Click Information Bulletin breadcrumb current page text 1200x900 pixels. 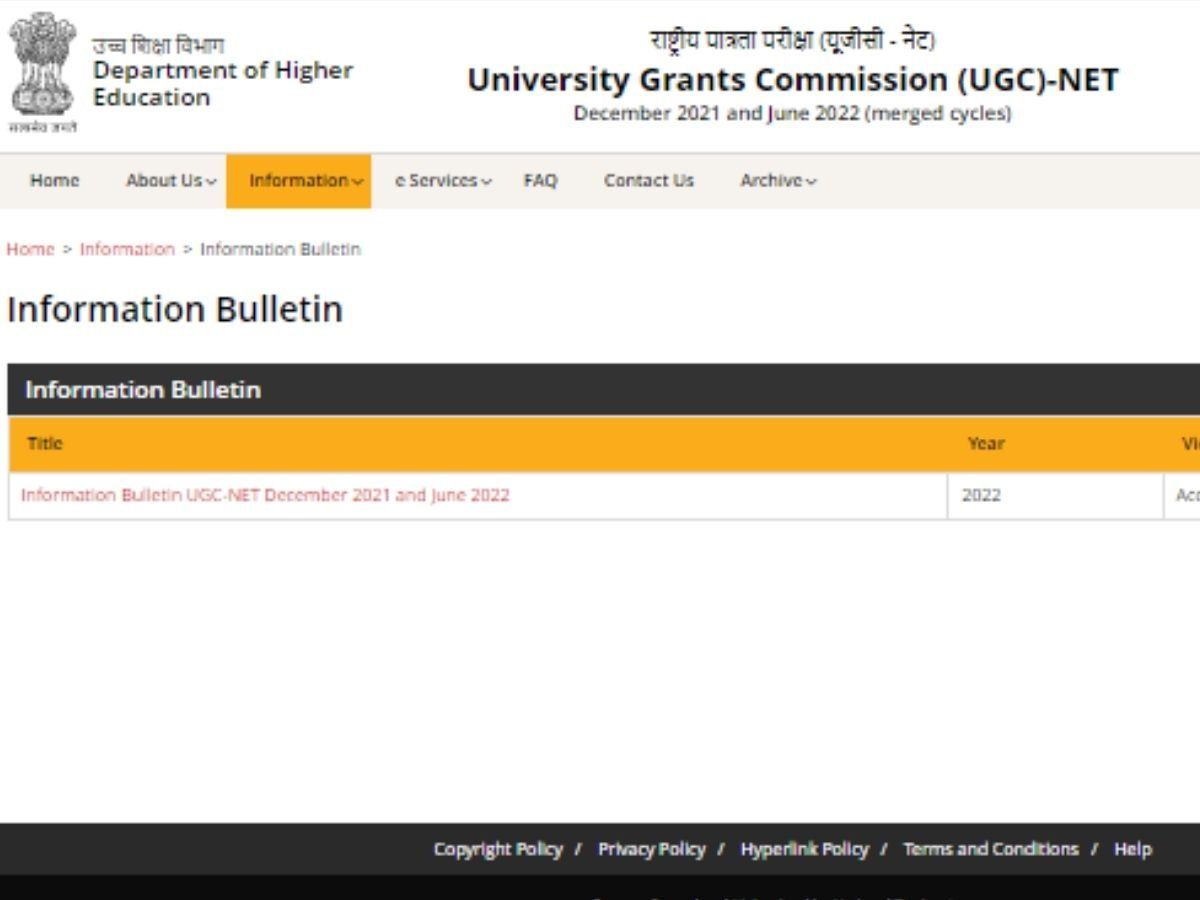[x=280, y=249]
